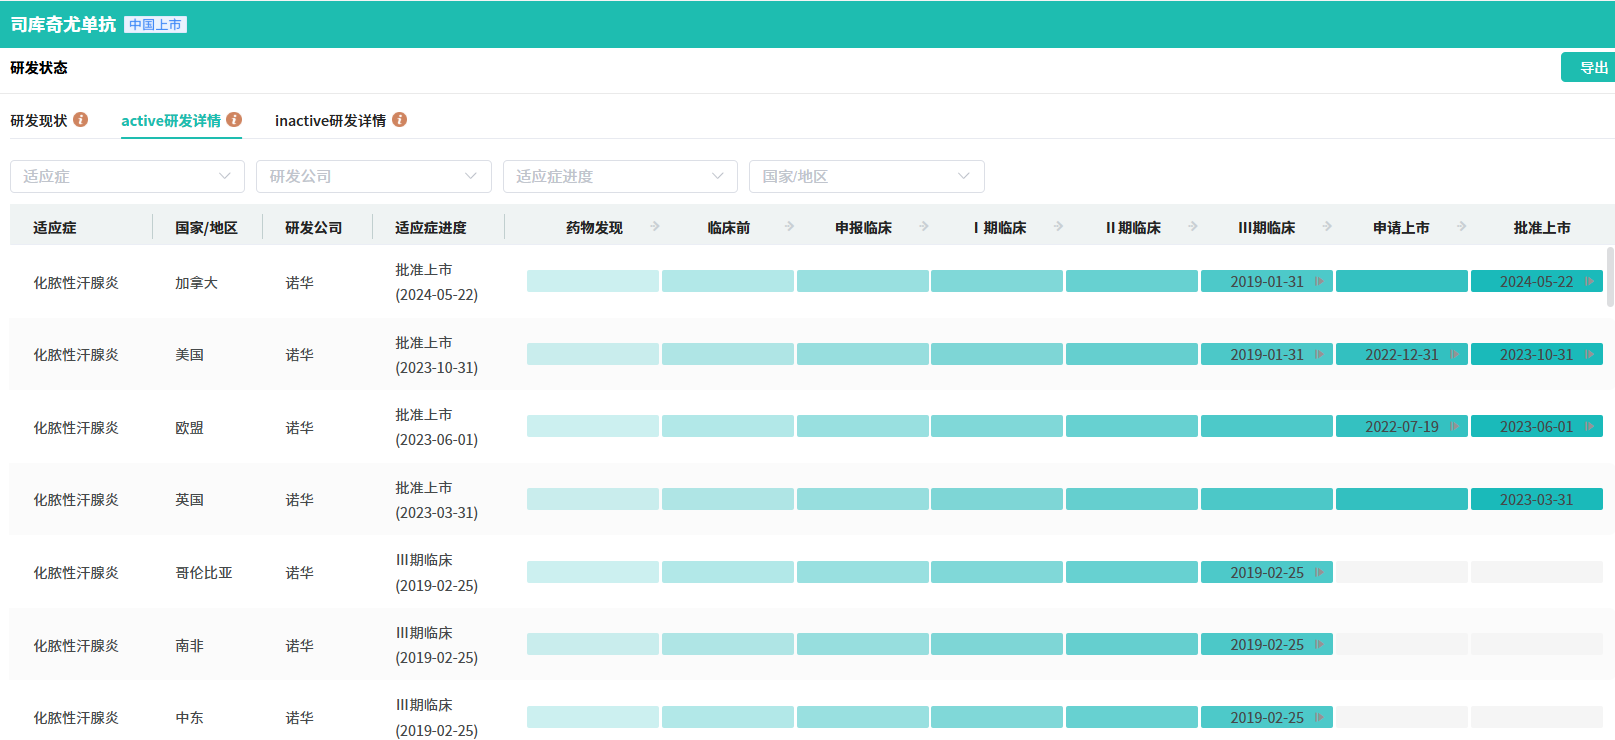Image resolution: width=1615 pixels, height=740 pixels.
Task: Click arrow icon in Canada 2024-05-22 bar
Action: (1588, 282)
